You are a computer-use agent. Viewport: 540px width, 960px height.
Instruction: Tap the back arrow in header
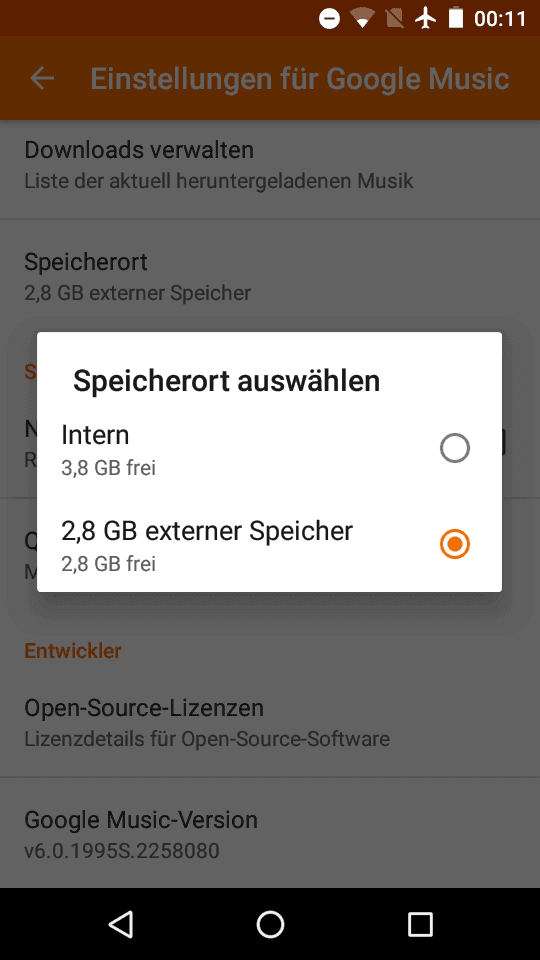[42, 78]
